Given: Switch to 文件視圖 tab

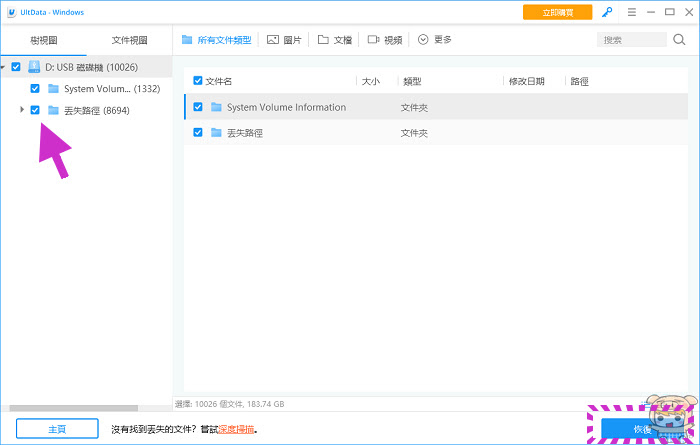Looking at the screenshot, I should click(129, 40).
